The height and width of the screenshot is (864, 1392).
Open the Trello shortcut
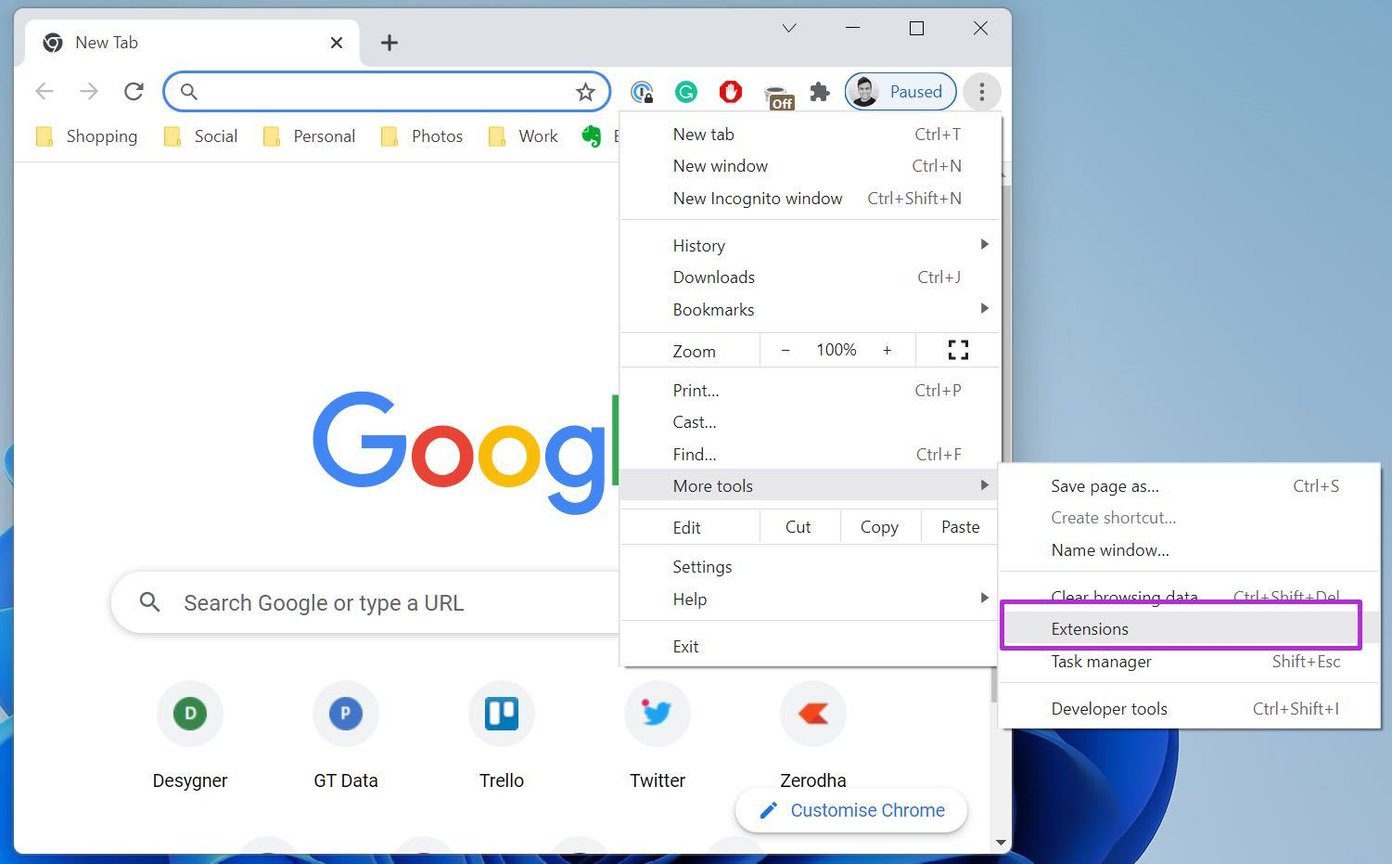point(501,737)
